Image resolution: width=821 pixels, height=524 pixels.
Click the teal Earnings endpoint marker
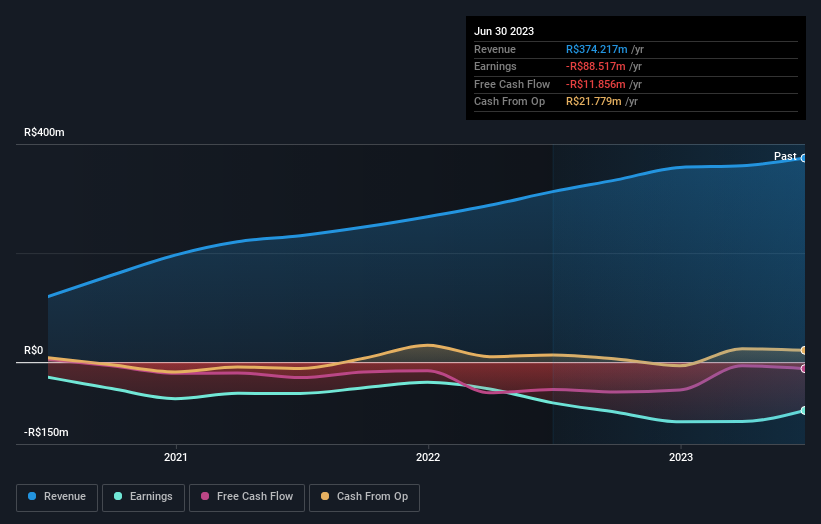click(x=804, y=410)
